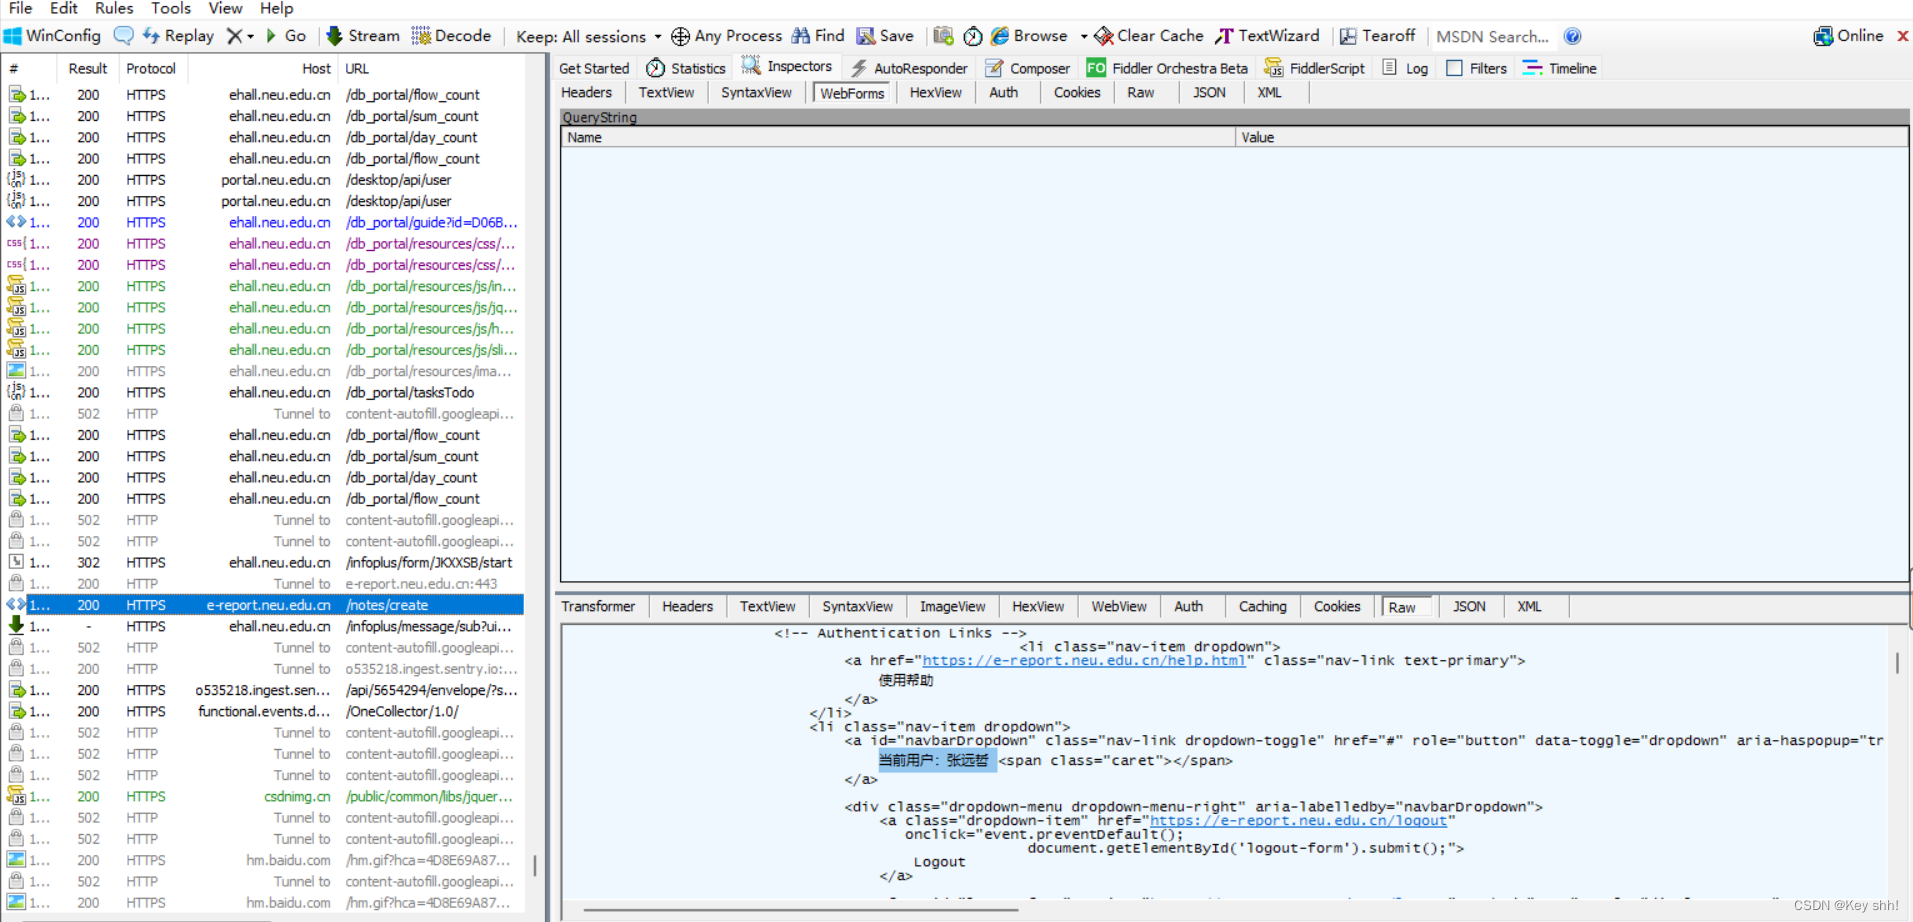Open the File menu

tap(20, 9)
